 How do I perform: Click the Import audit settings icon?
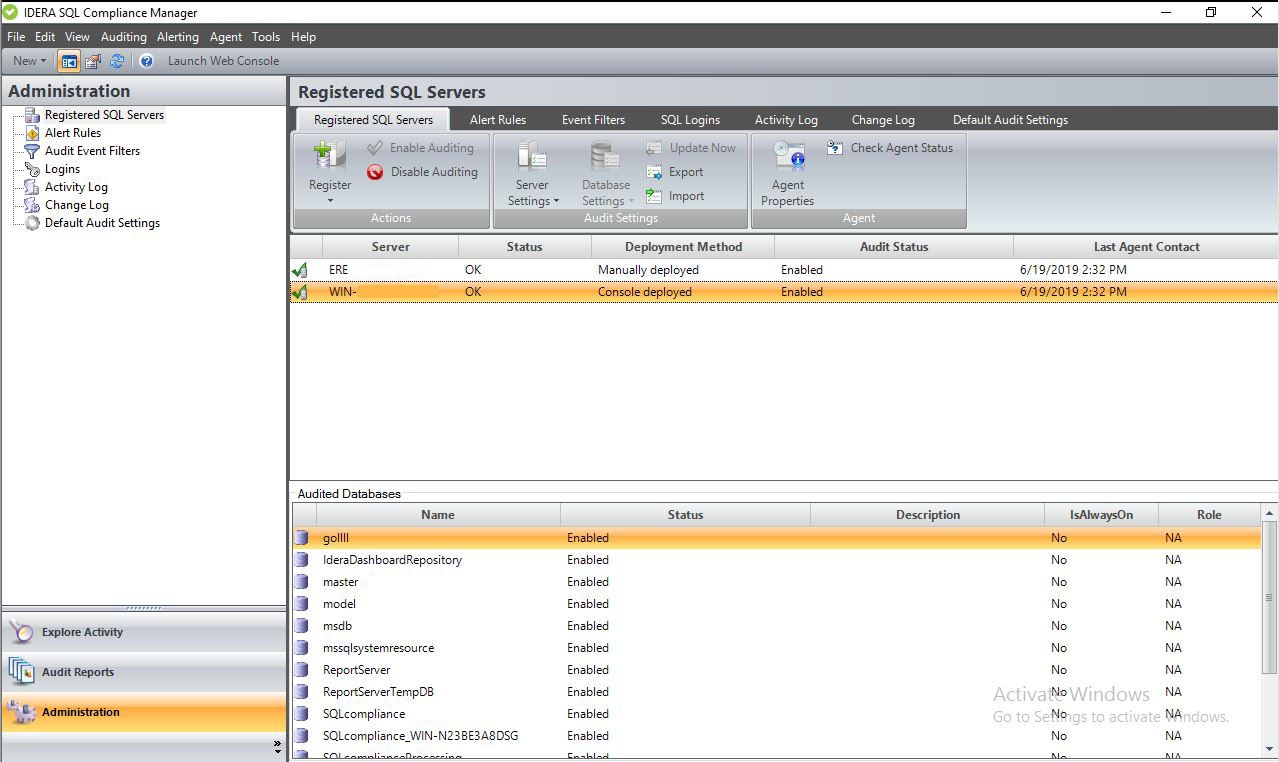pyautogui.click(x=655, y=196)
